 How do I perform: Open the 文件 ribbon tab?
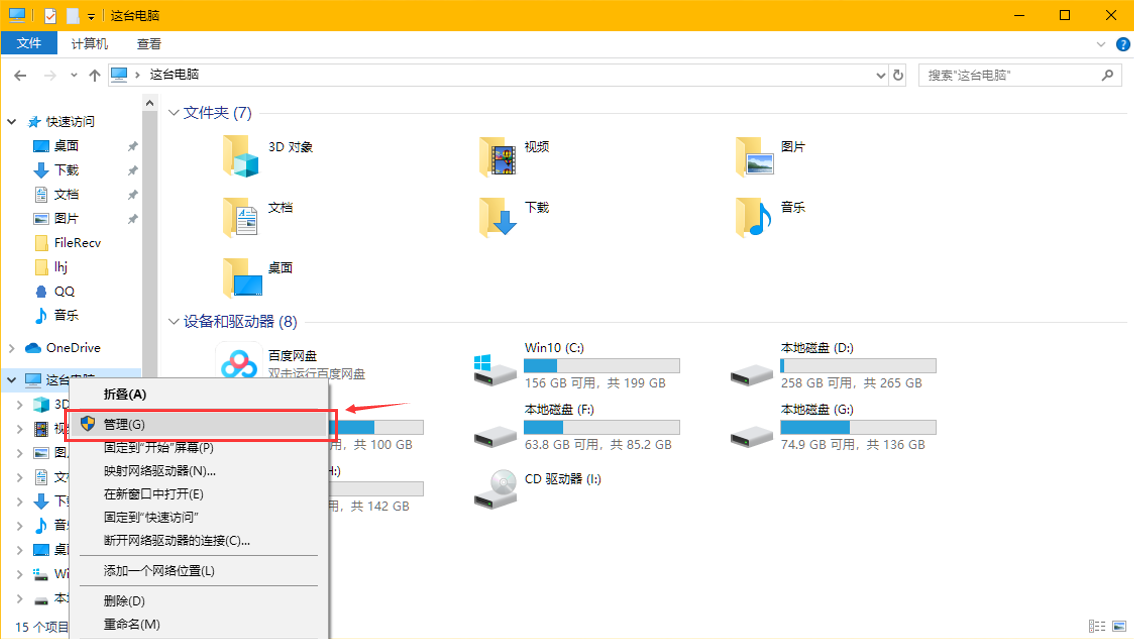click(x=29, y=43)
